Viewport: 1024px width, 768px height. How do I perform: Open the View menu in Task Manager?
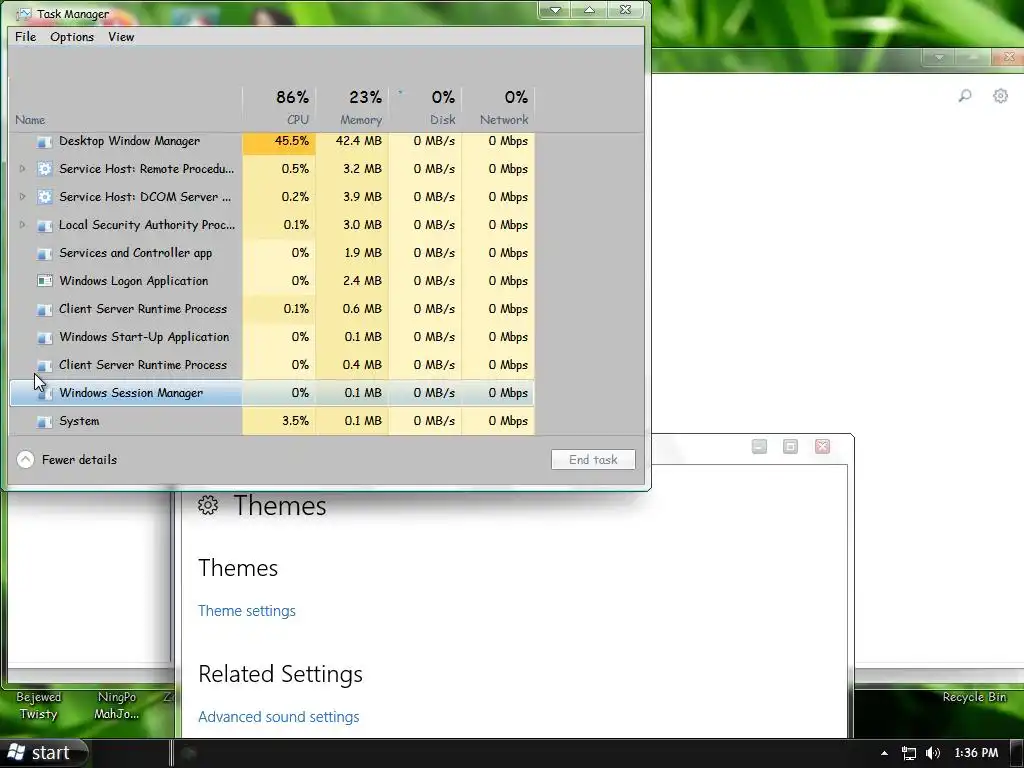121,37
